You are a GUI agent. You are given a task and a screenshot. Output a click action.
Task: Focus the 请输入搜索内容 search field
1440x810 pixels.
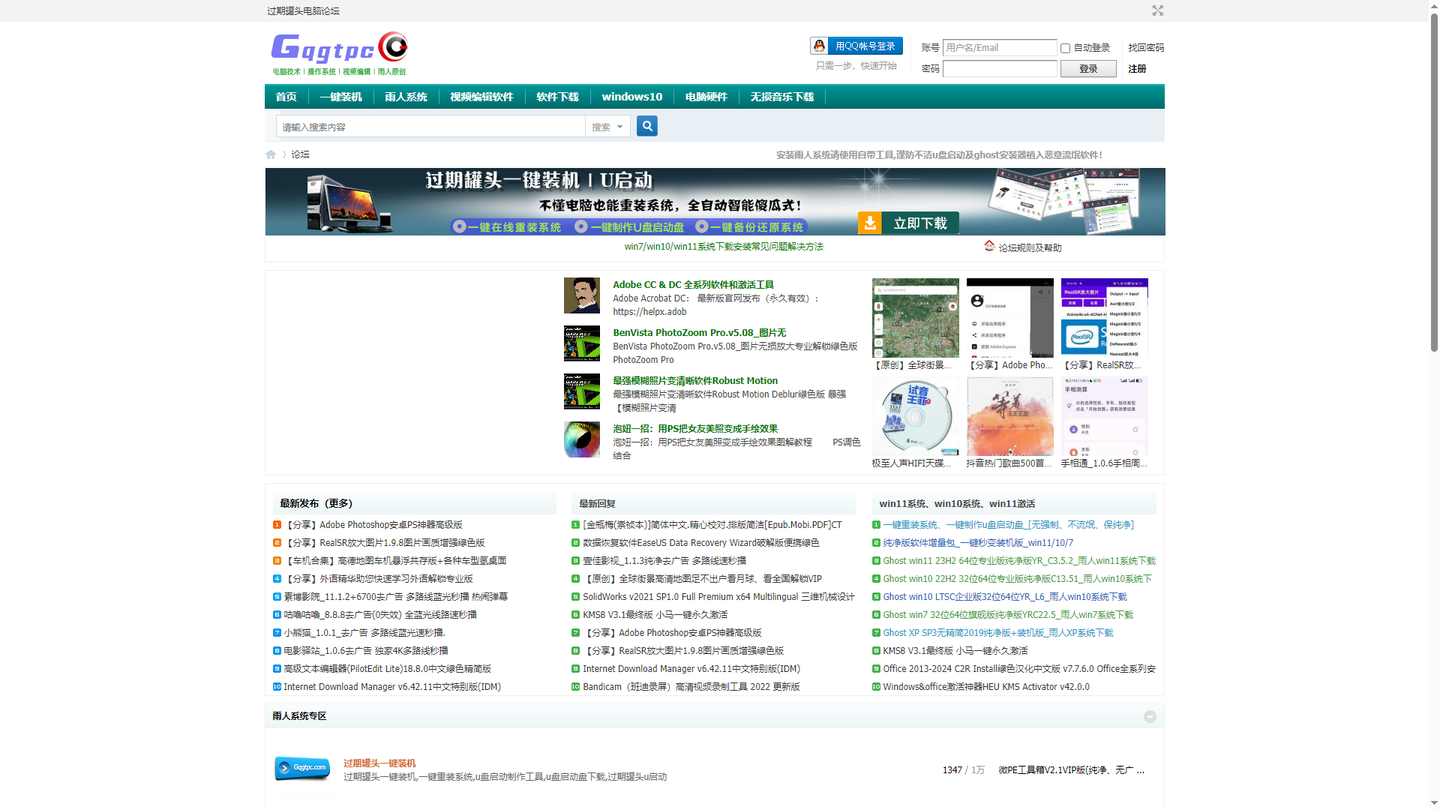431,127
